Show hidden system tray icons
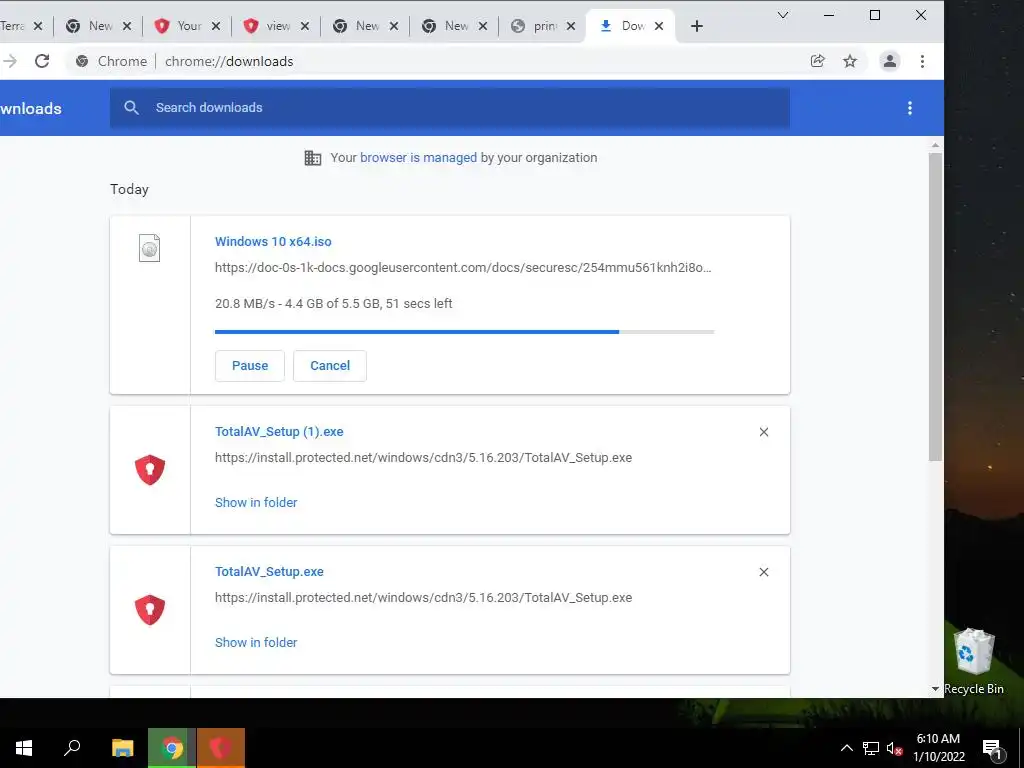1024x768 pixels. [x=846, y=748]
